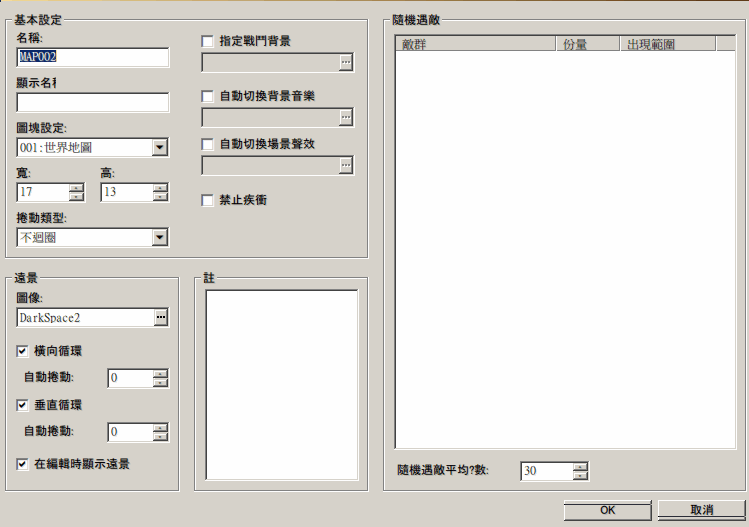
Task: Open the battle background browse ellipsis button
Action: (346, 63)
